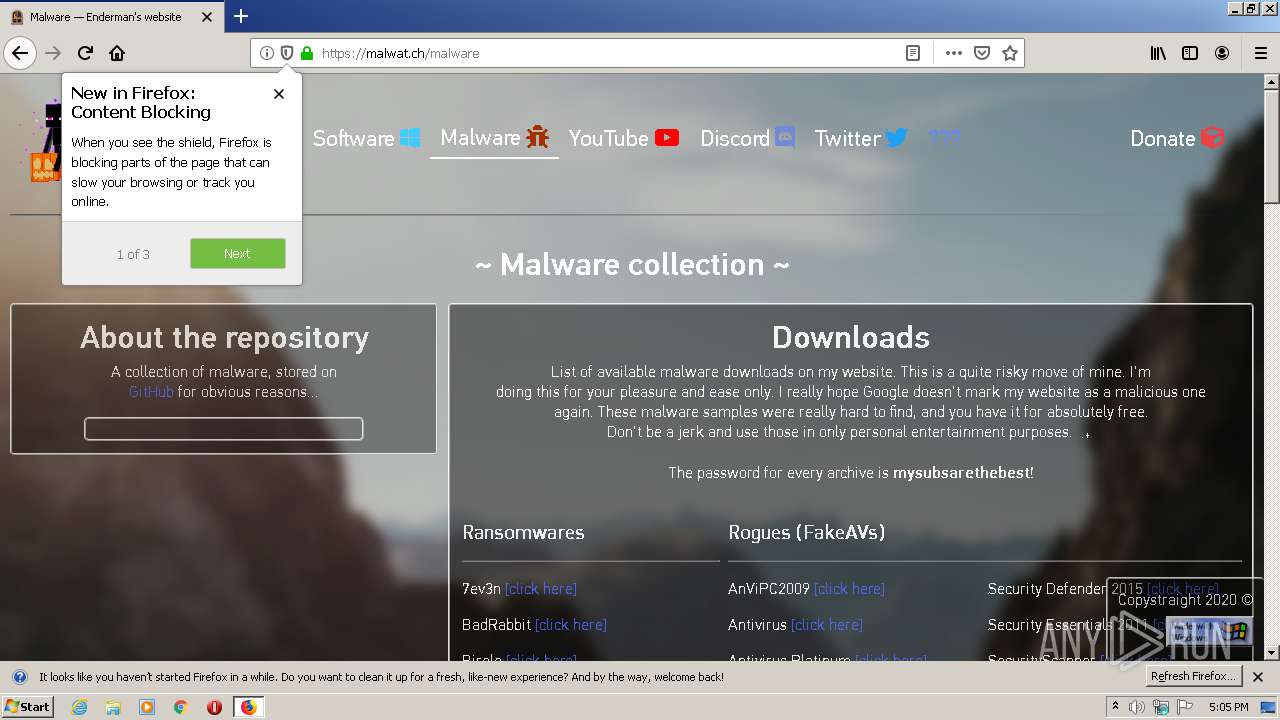Screen dimensions: 1280x720
Task: Bookmark this page with the star
Action: coord(1010,53)
